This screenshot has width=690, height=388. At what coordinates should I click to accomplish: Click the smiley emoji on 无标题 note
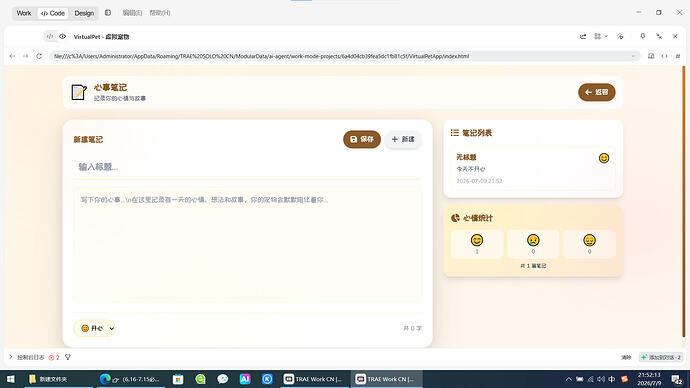coord(604,158)
